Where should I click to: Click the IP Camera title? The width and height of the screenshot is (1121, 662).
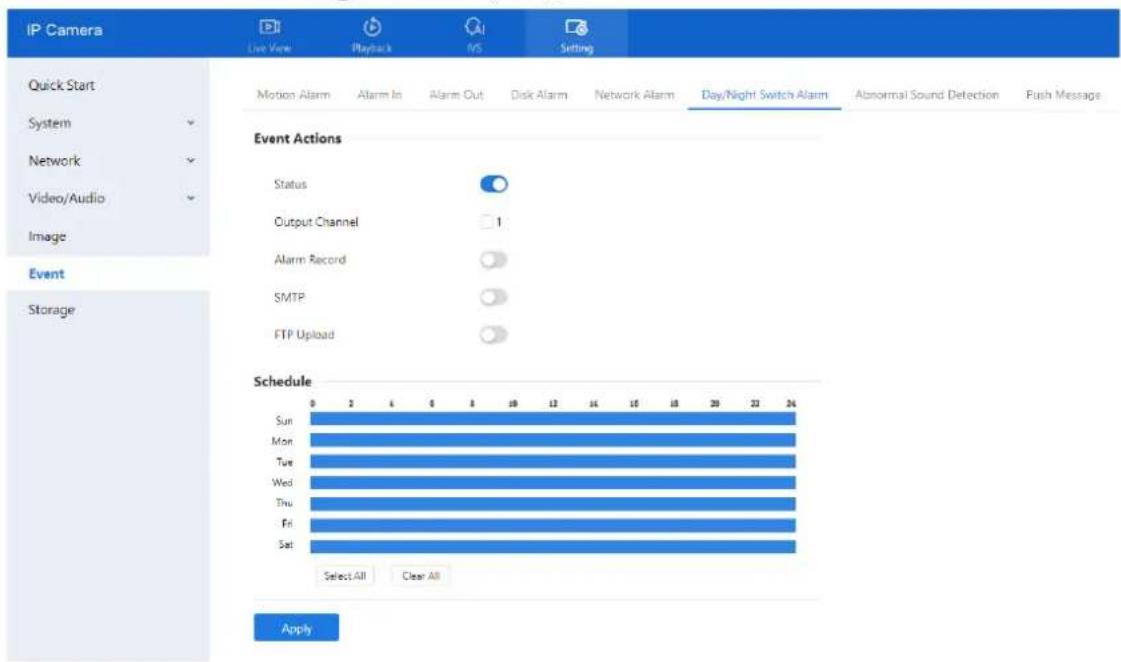(64, 30)
